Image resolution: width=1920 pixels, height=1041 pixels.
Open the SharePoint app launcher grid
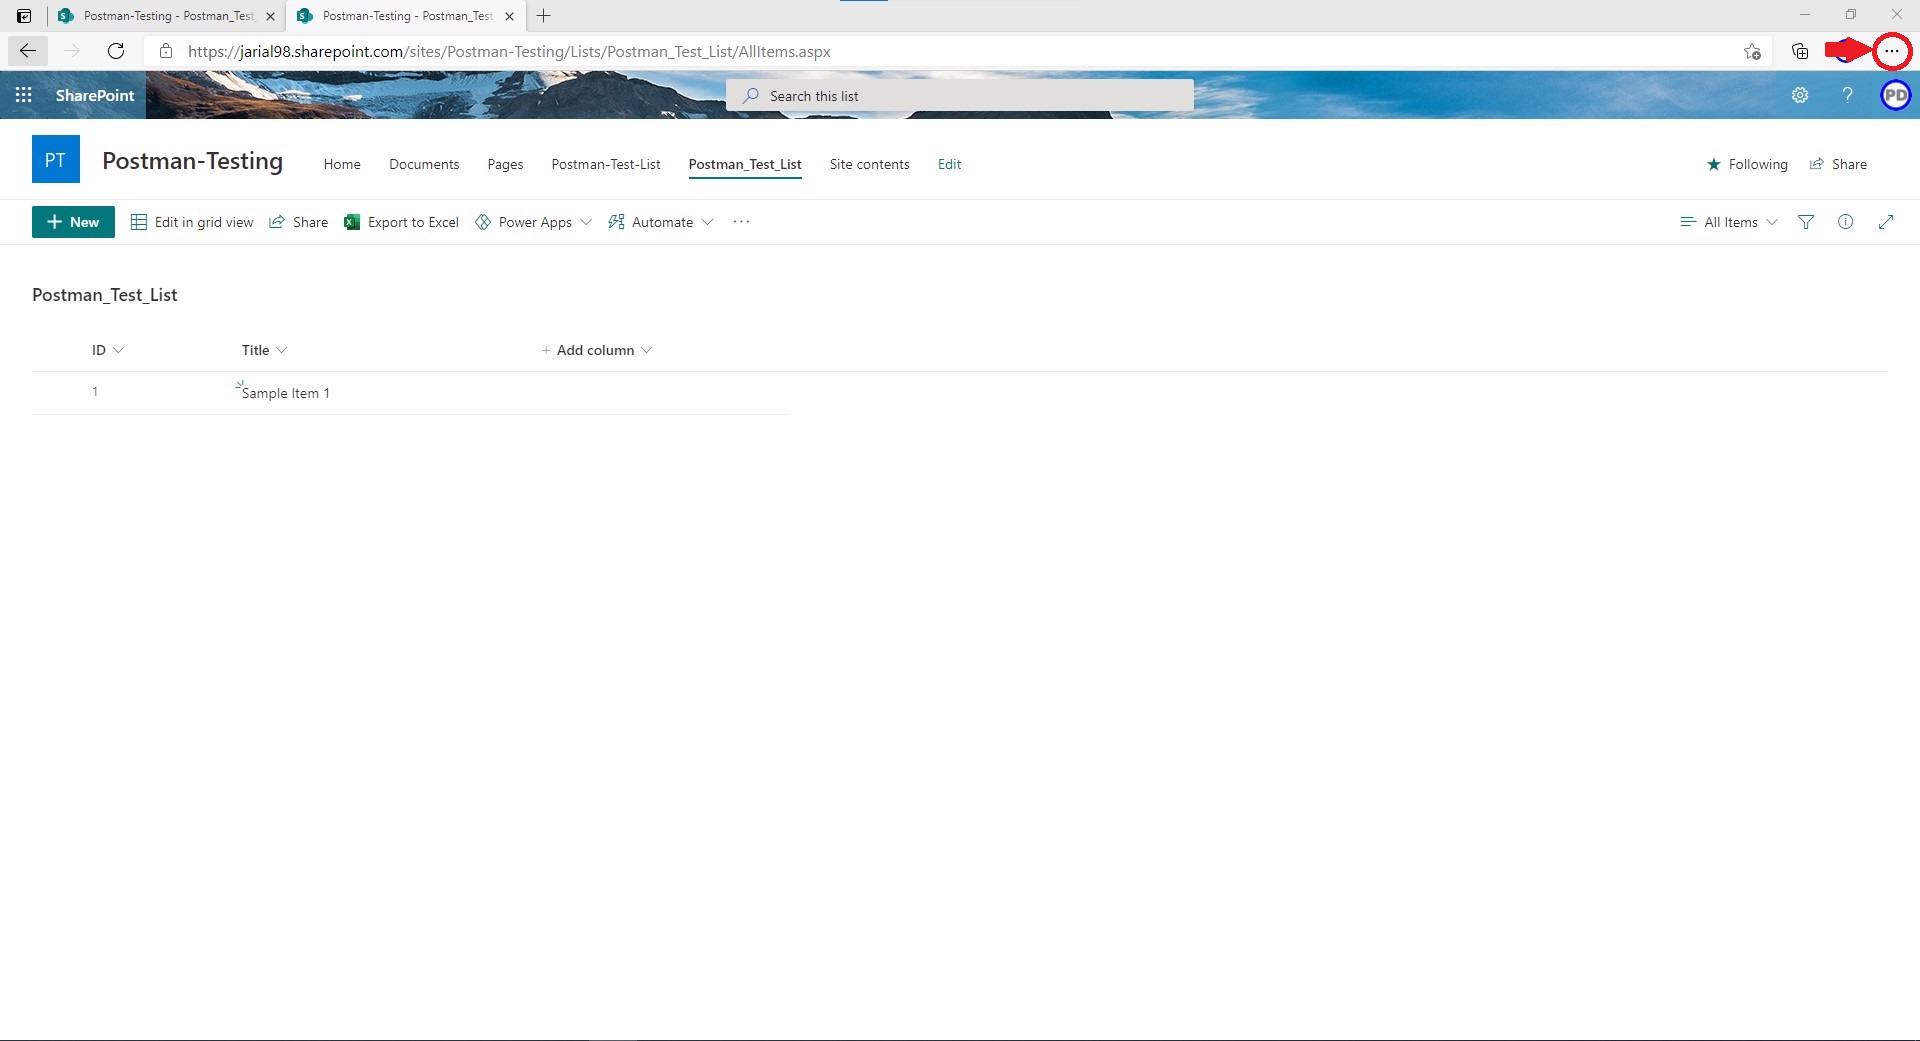(24, 95)
